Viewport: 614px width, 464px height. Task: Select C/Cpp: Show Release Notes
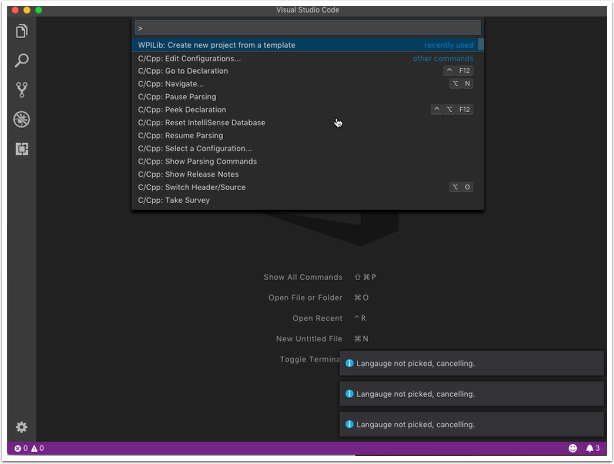308,174
